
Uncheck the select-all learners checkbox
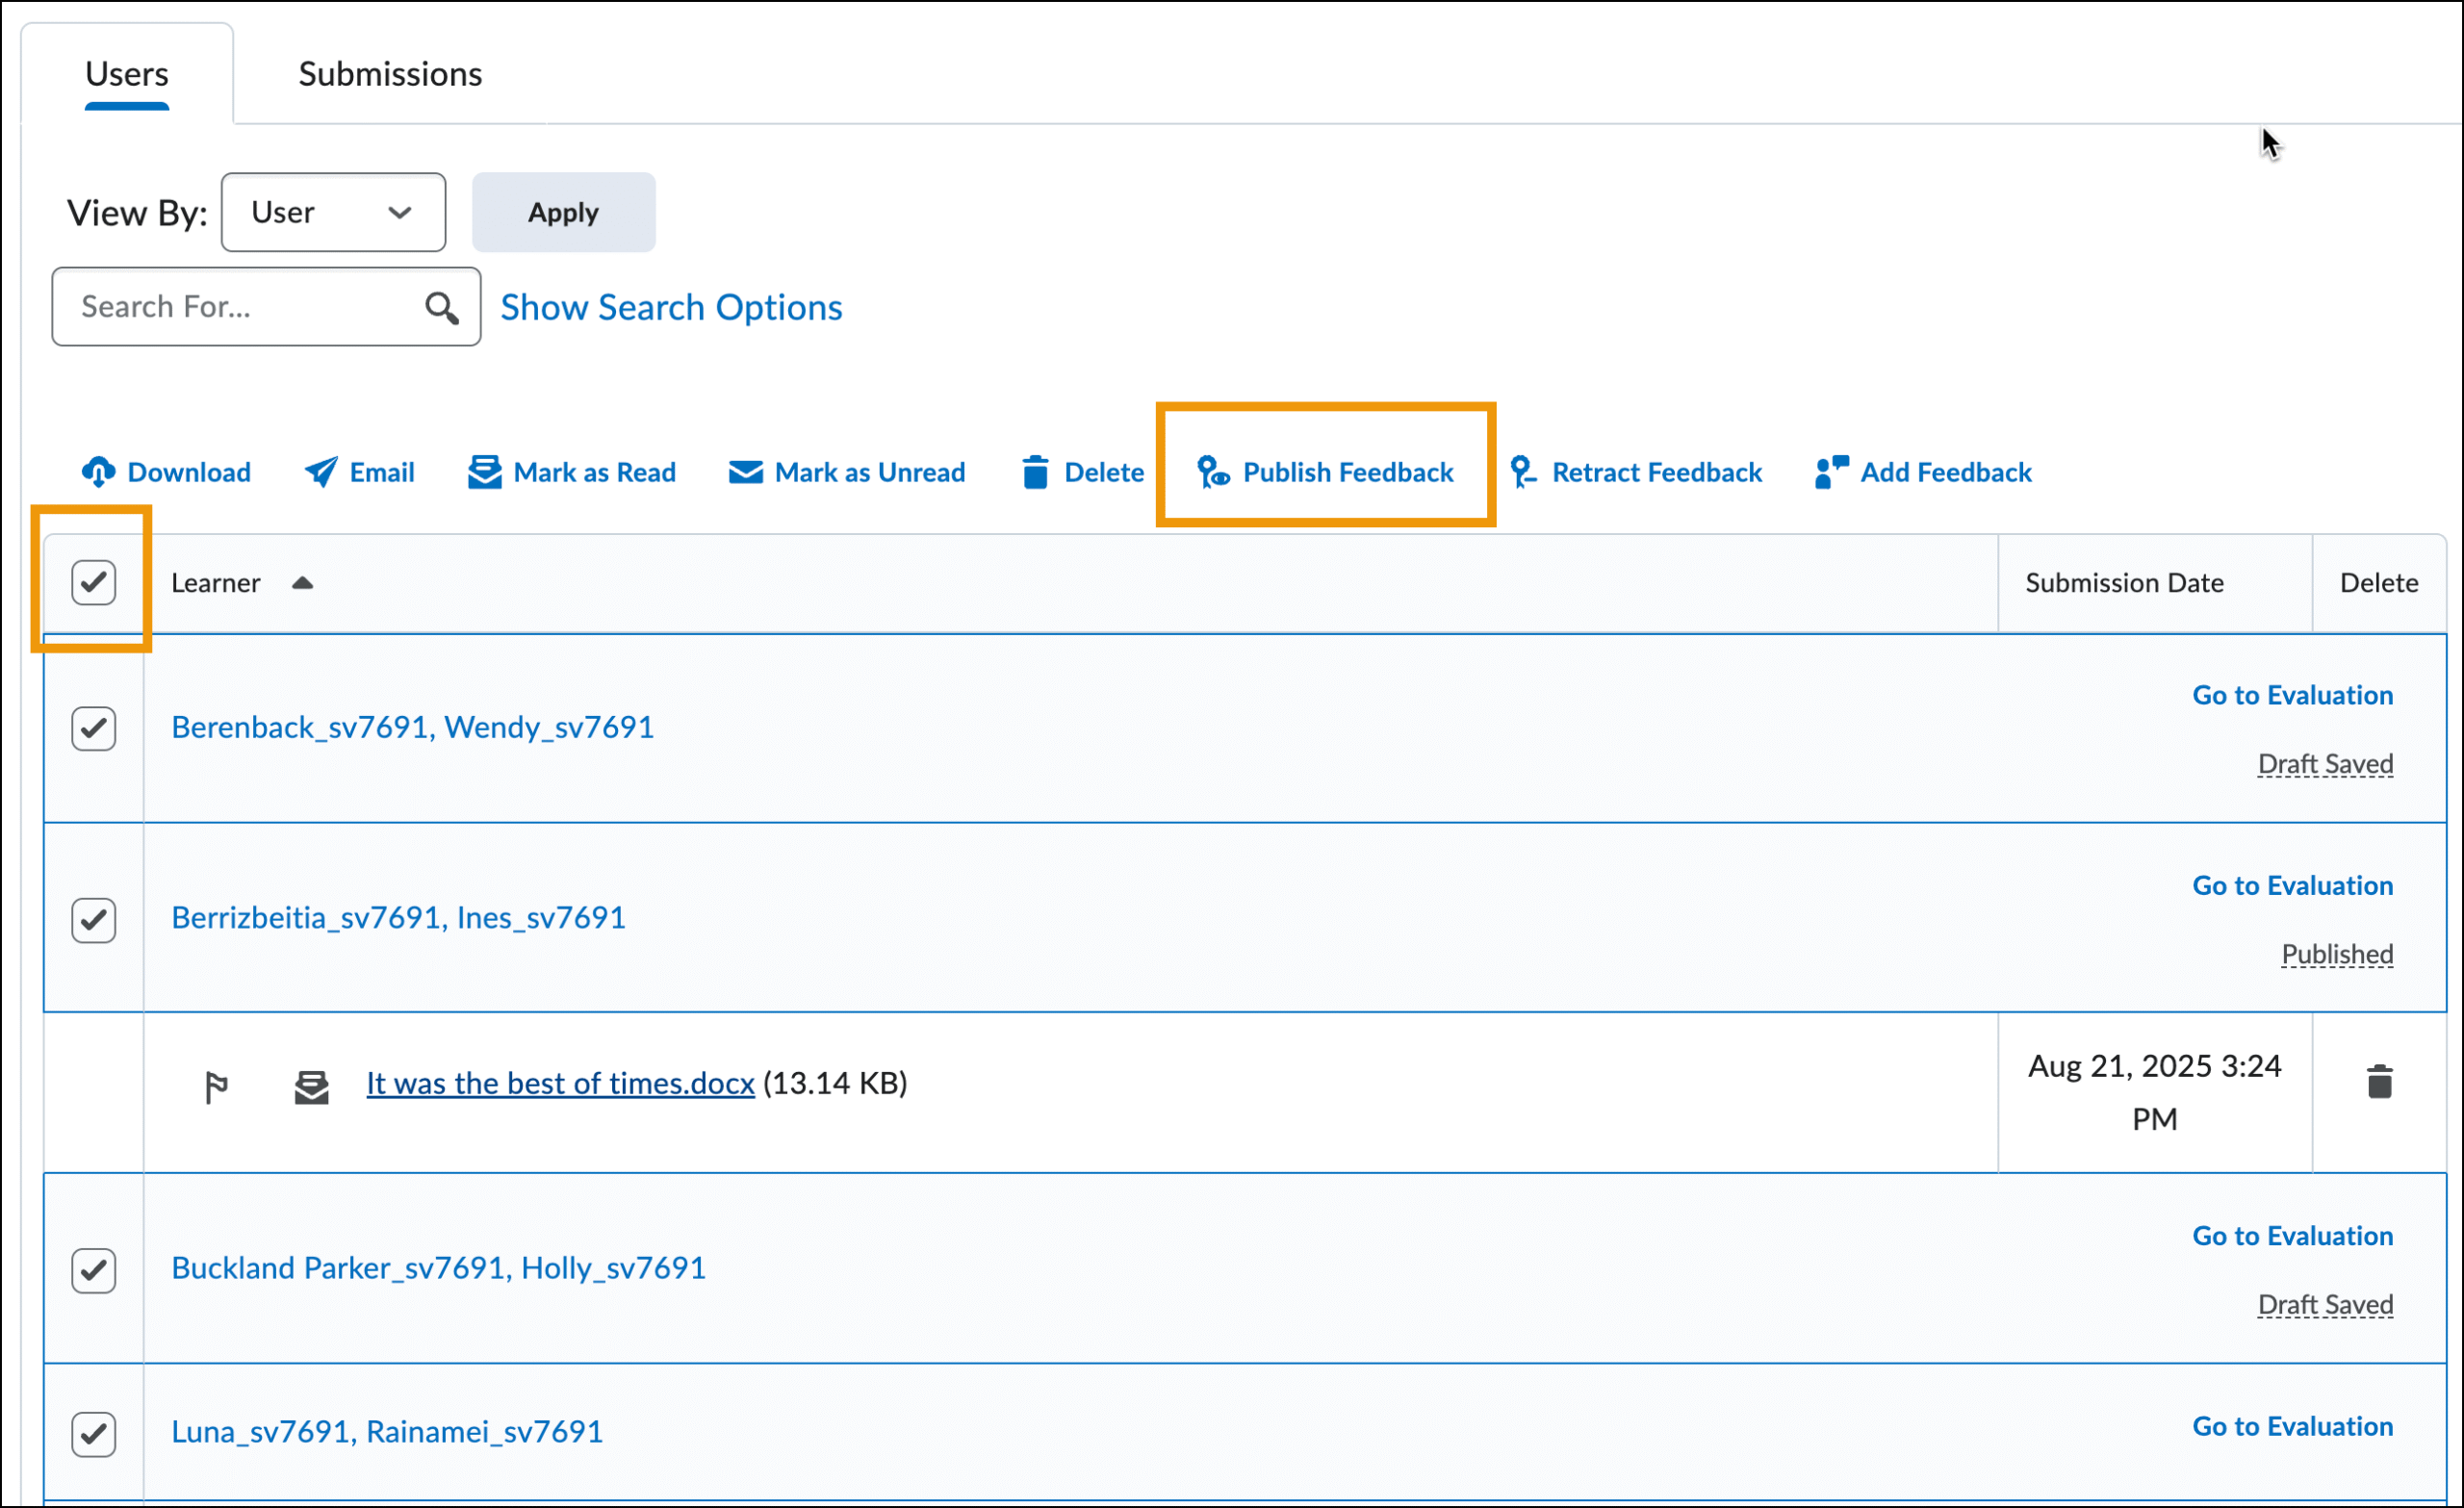(94, 583)
